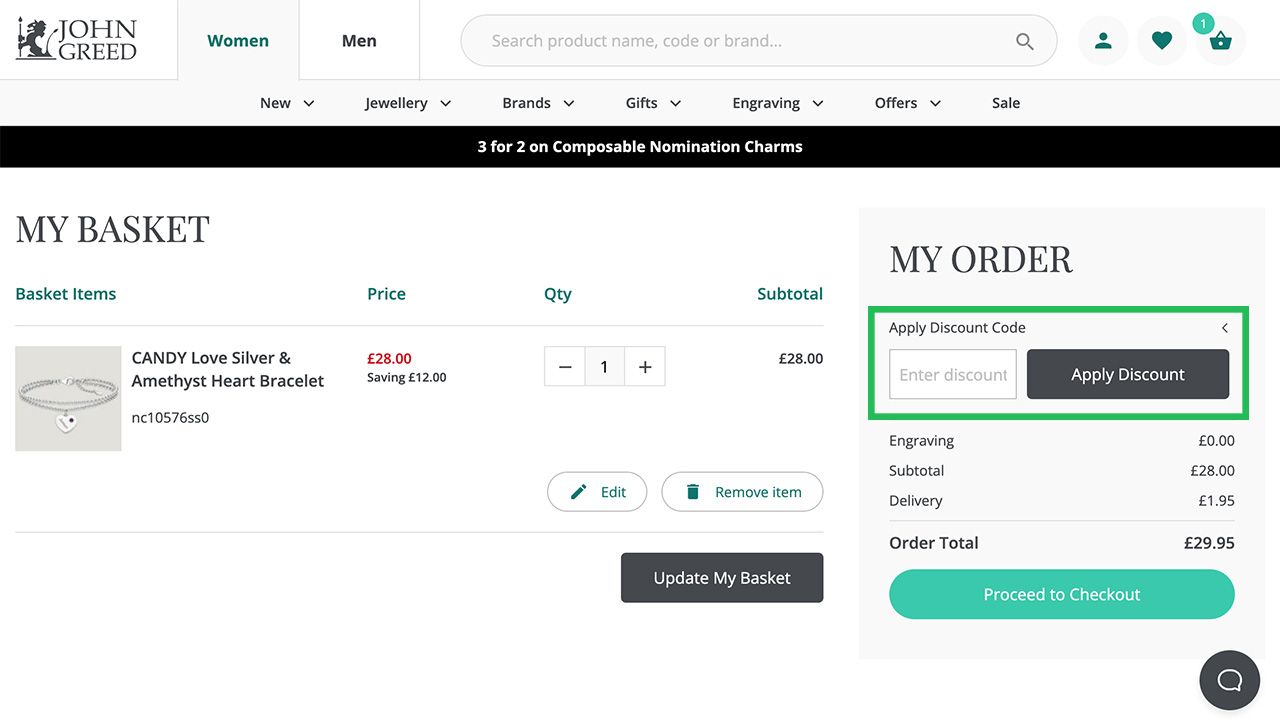
Task: Open the shopping basket icon
Action: coord(1220,41)
